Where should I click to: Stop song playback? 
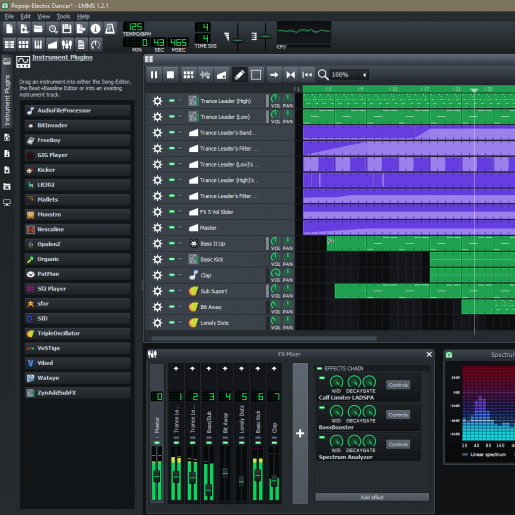(x=170, y=75)
